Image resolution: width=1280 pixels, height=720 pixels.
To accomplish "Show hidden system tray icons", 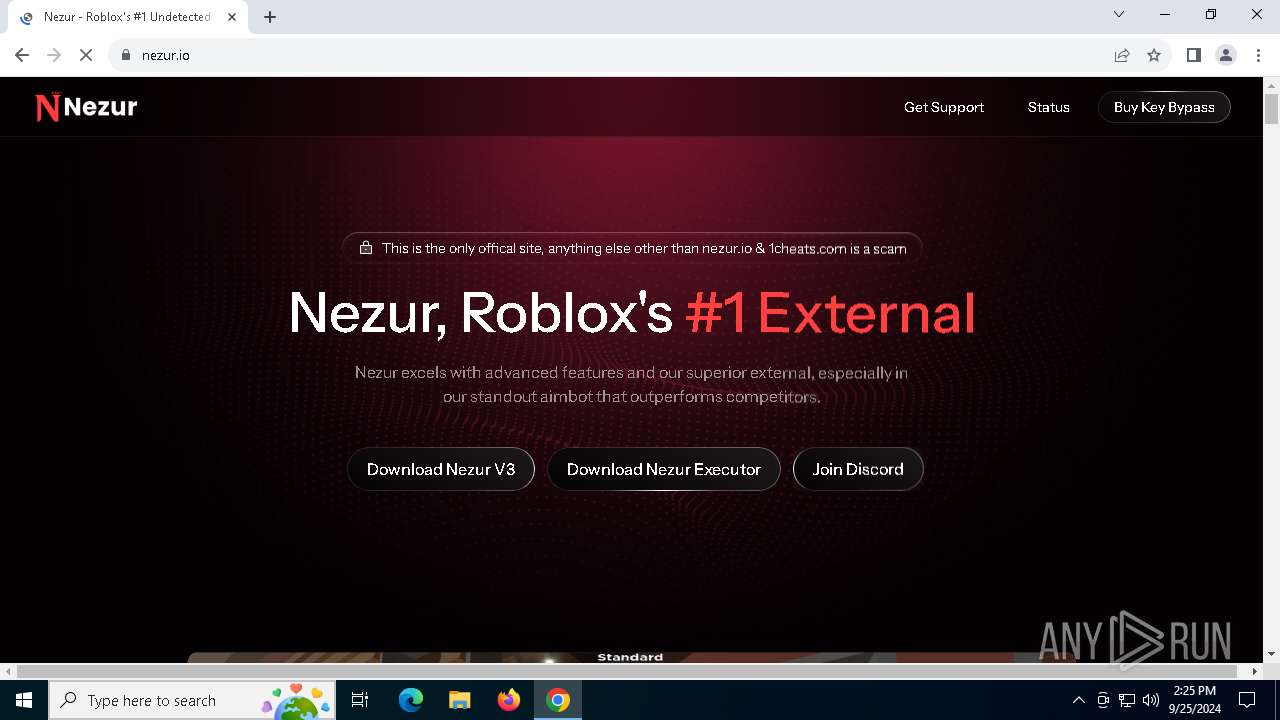I will 1078,700.
